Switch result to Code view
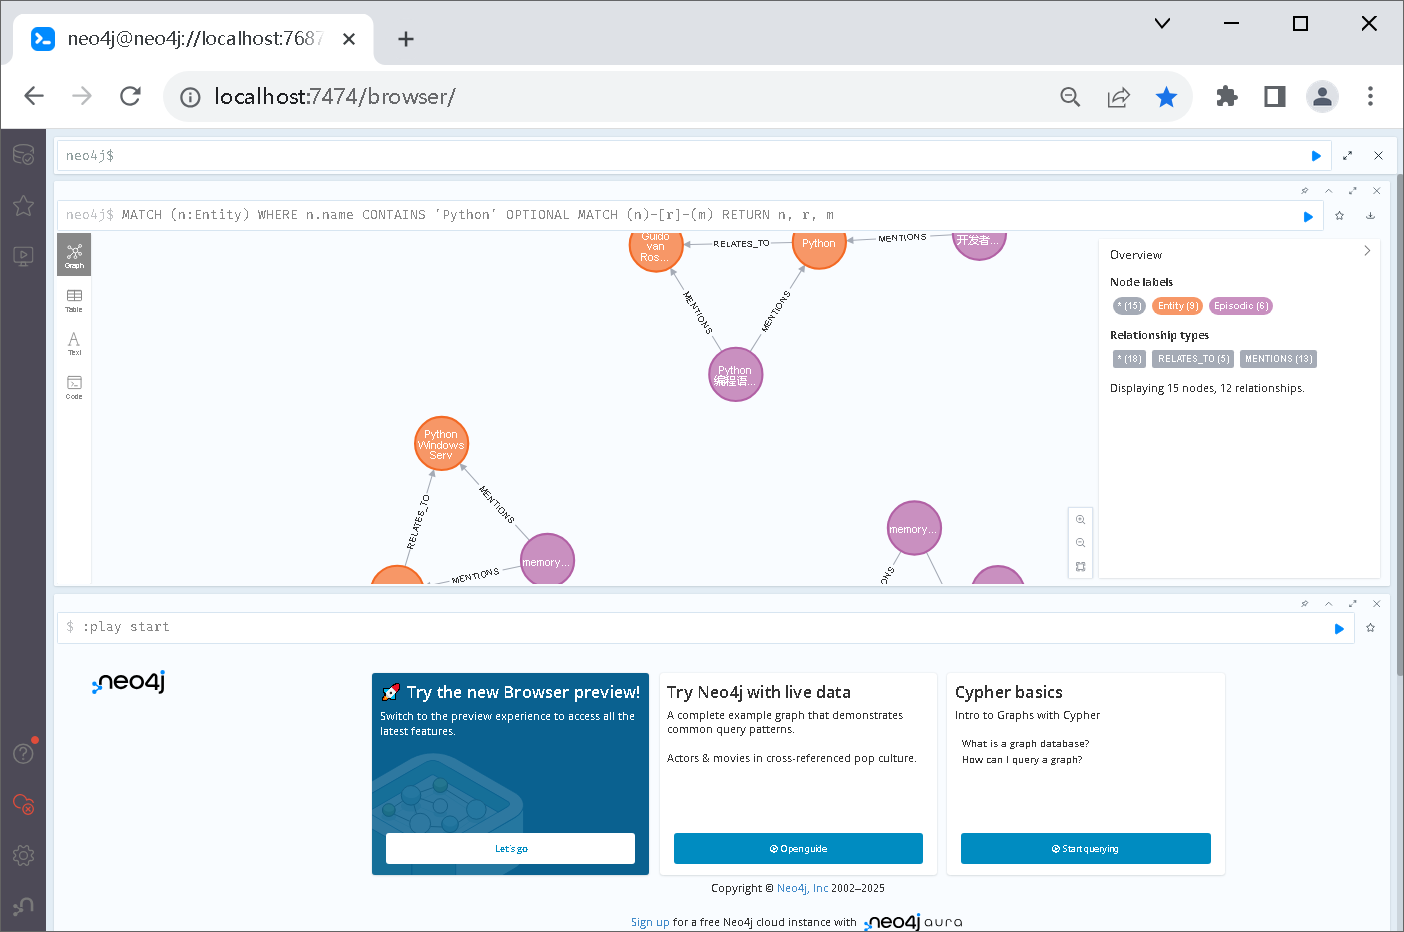 tap(74, 387)
